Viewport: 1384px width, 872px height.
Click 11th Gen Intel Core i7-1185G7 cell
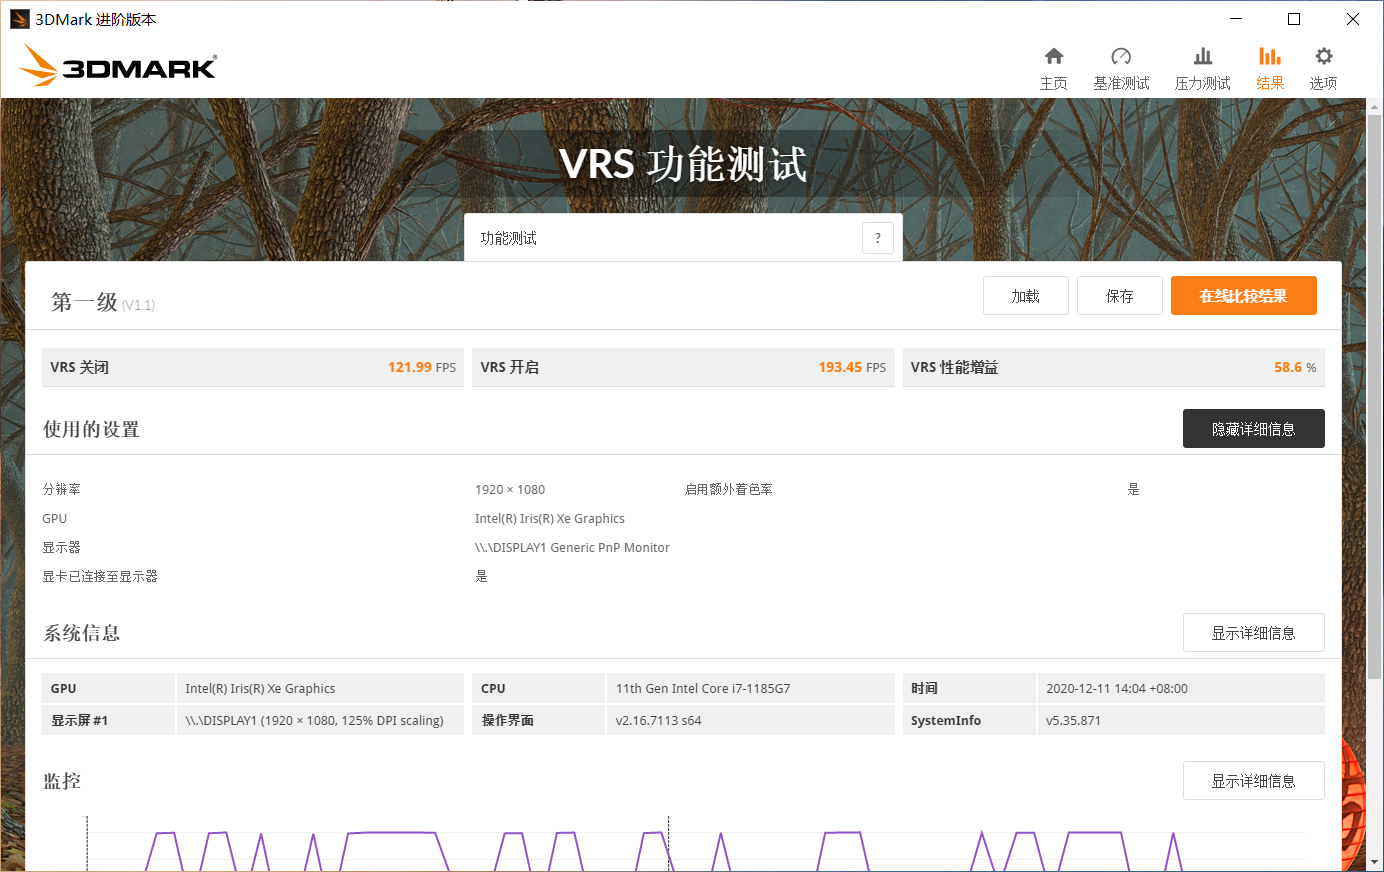pos(750,688)
